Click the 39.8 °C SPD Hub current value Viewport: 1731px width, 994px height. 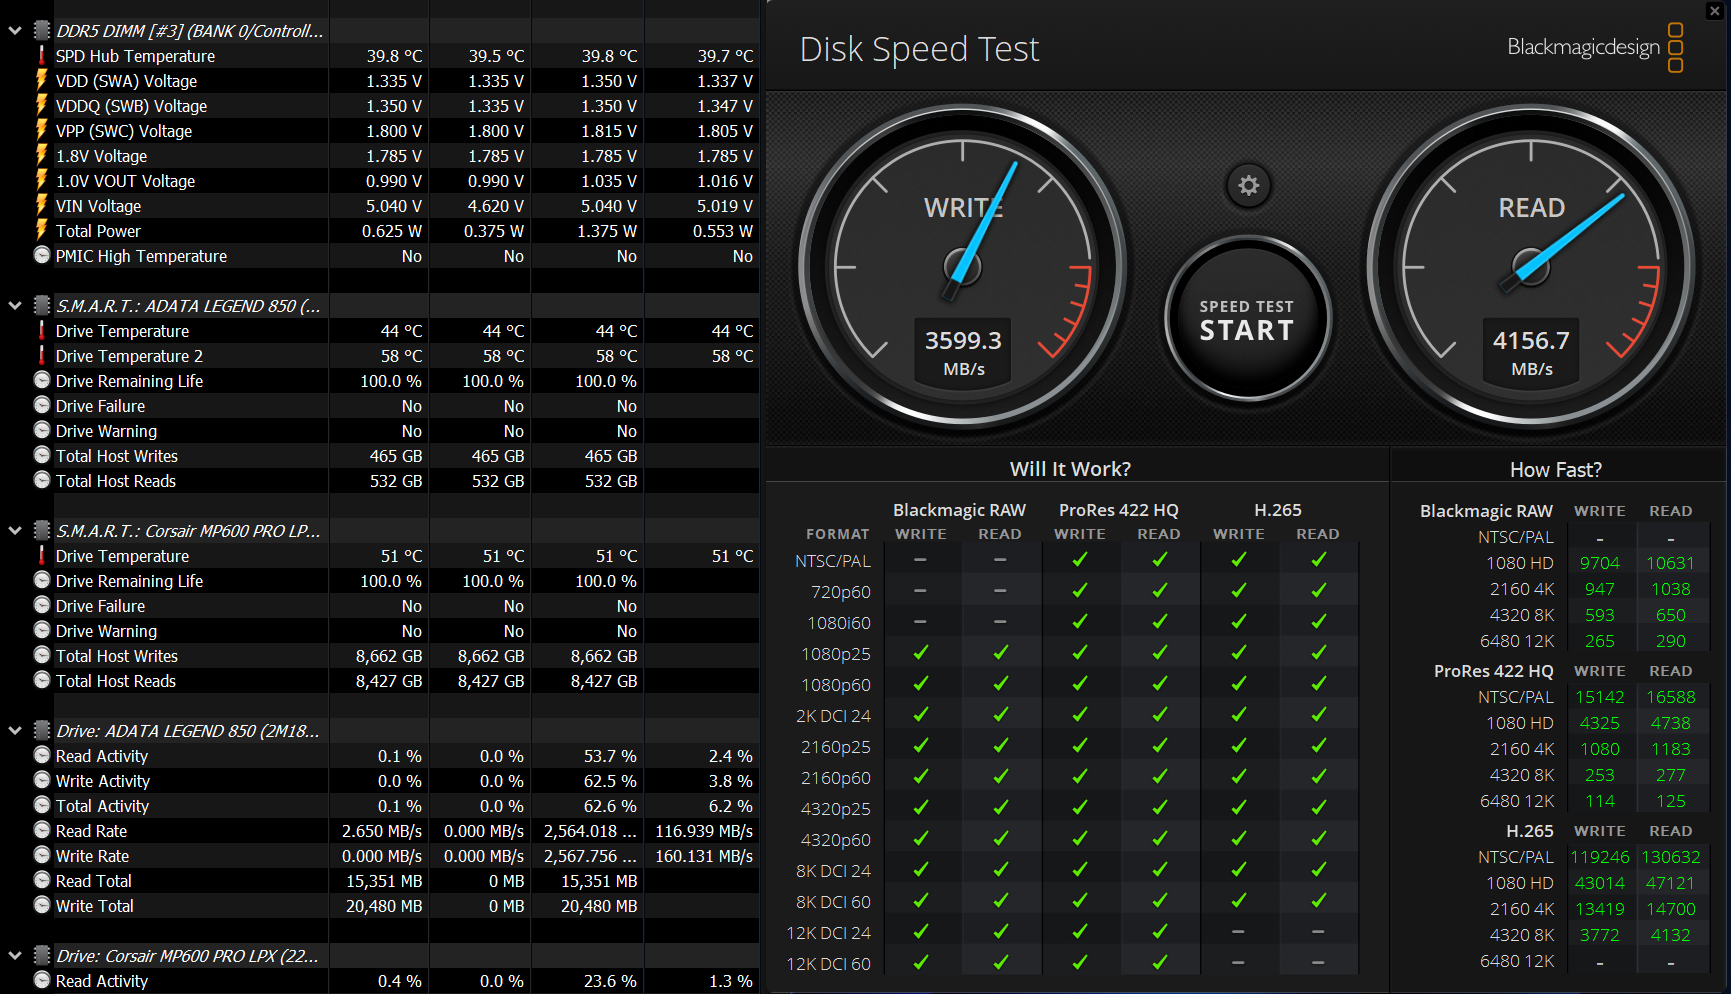coord(394,56)
